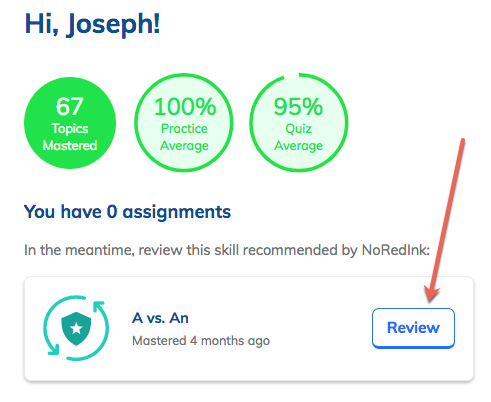Click the Review button
Viewport: 491px width, 402px height.
413,328
